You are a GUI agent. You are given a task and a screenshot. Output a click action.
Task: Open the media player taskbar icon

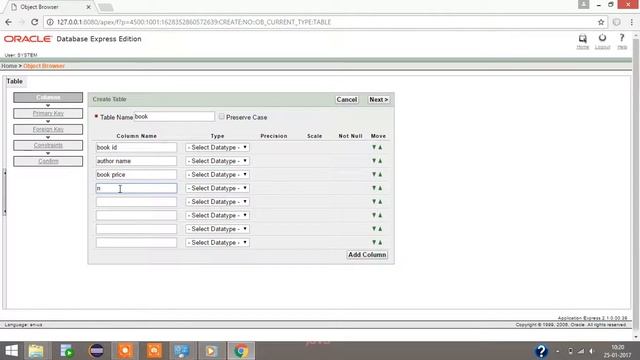(211, 351)
